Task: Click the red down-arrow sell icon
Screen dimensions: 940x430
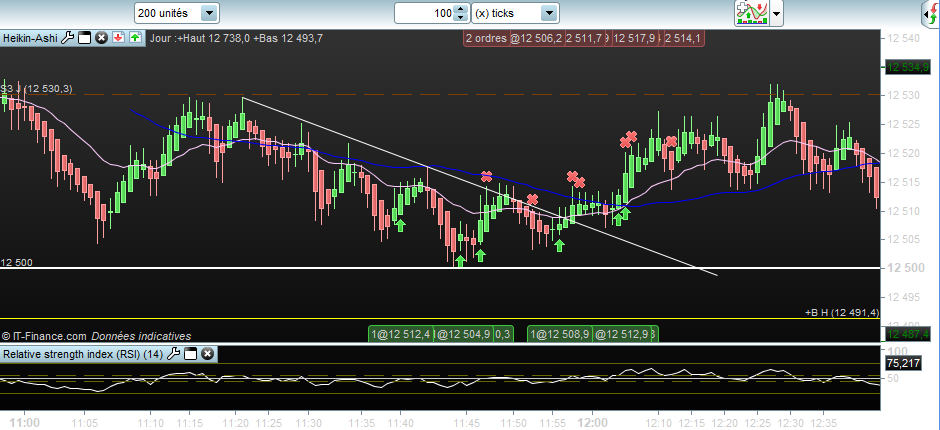Action: pyautogui.click(x=119, y=38)
